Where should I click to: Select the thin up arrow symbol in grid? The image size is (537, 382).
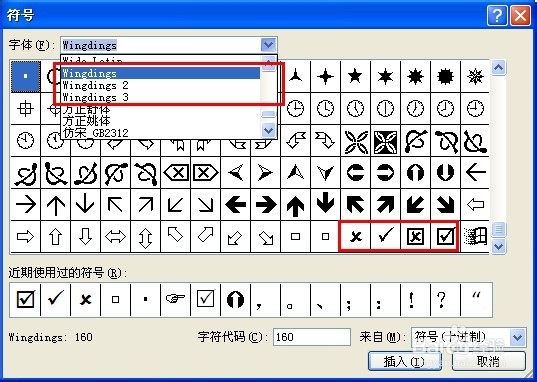tap(56, 205)
